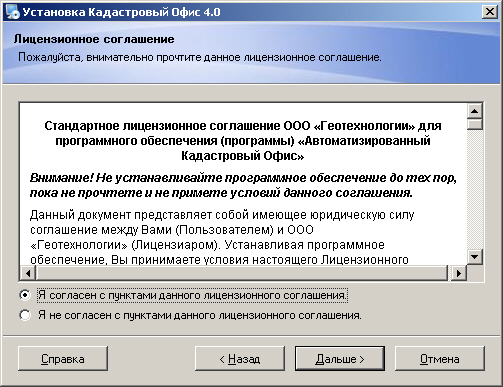Click the vertical scrollbar track below the thumb
The image size is (503, 387).
(475, 190)
